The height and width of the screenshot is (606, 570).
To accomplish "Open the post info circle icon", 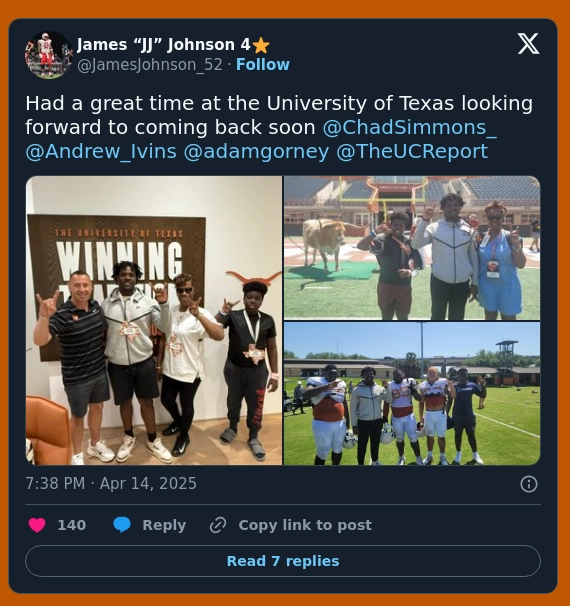I will click(x=529, y=484).
